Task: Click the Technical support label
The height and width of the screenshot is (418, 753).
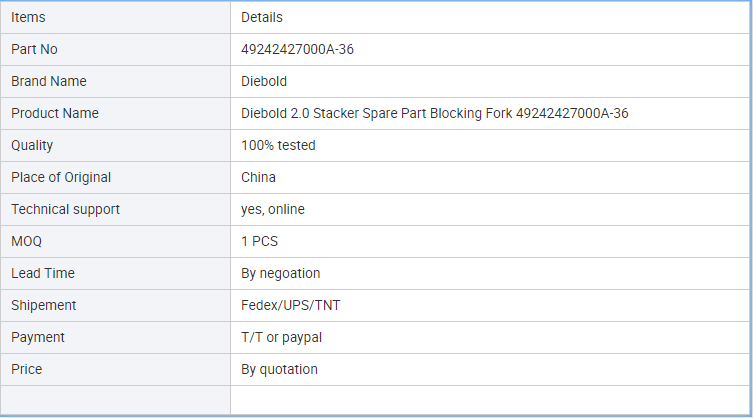Action: [x=65, y=209]
